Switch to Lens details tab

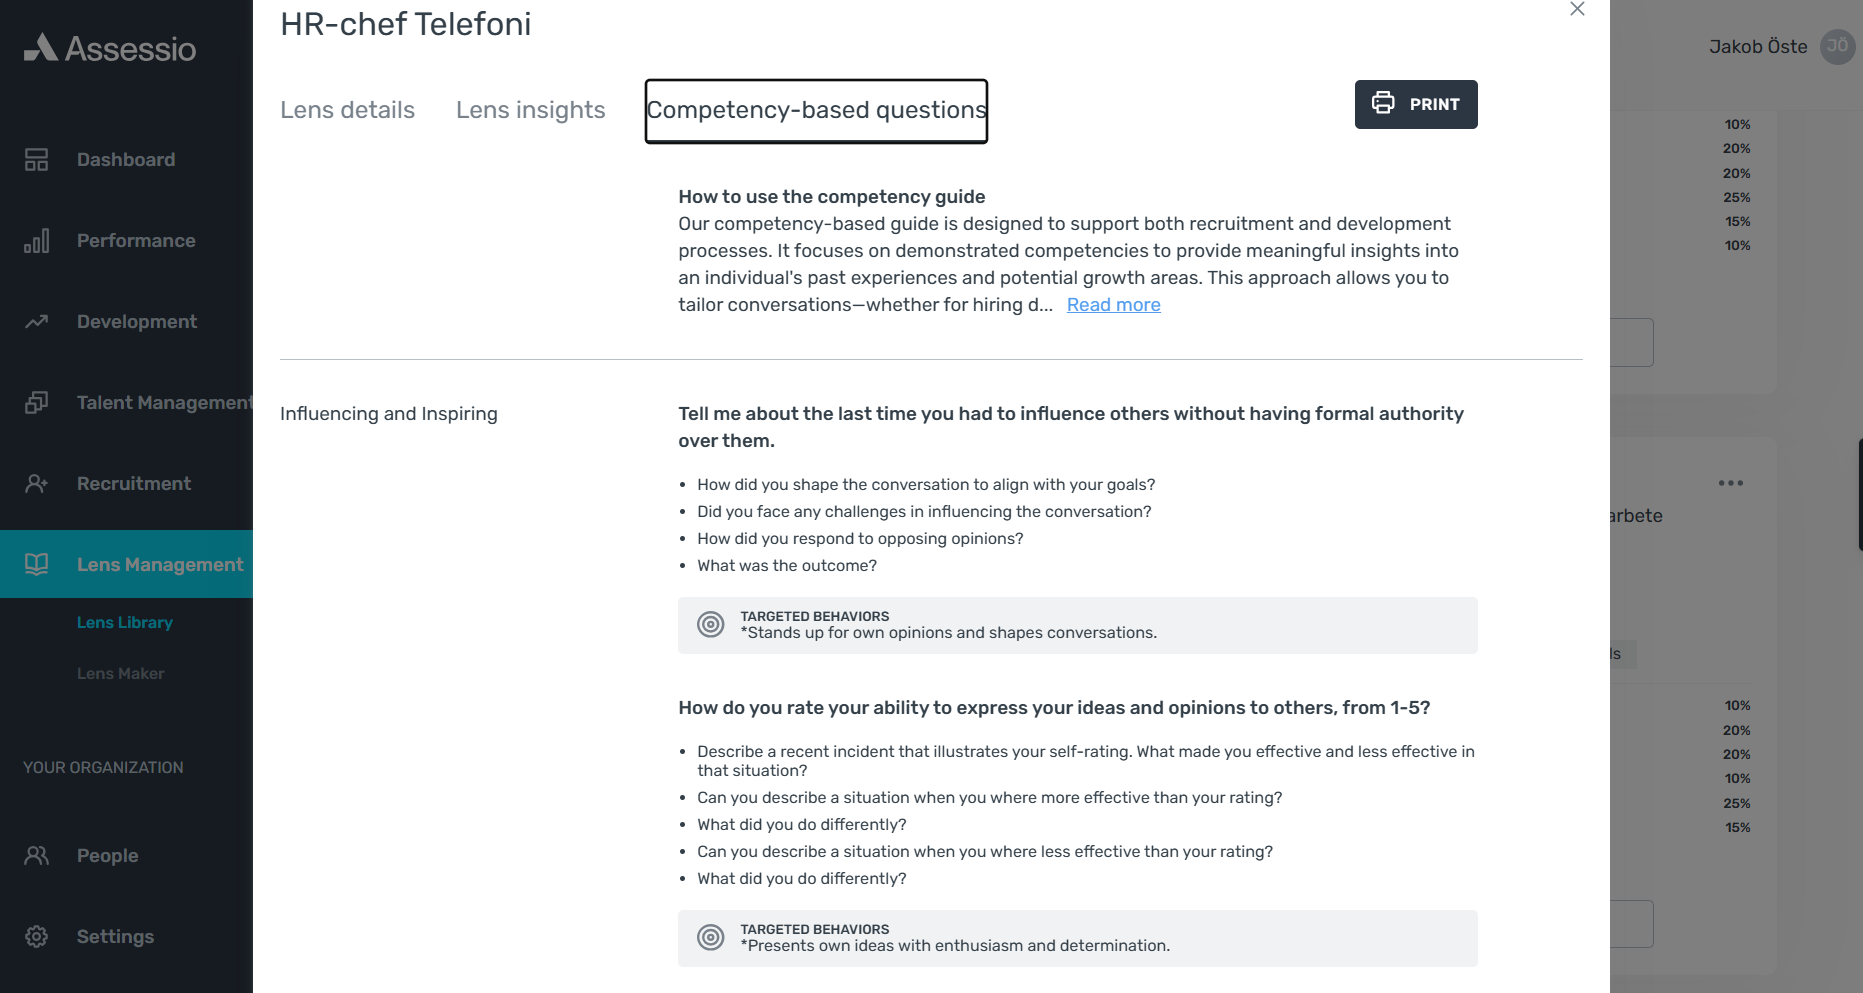tap(347, 110)
